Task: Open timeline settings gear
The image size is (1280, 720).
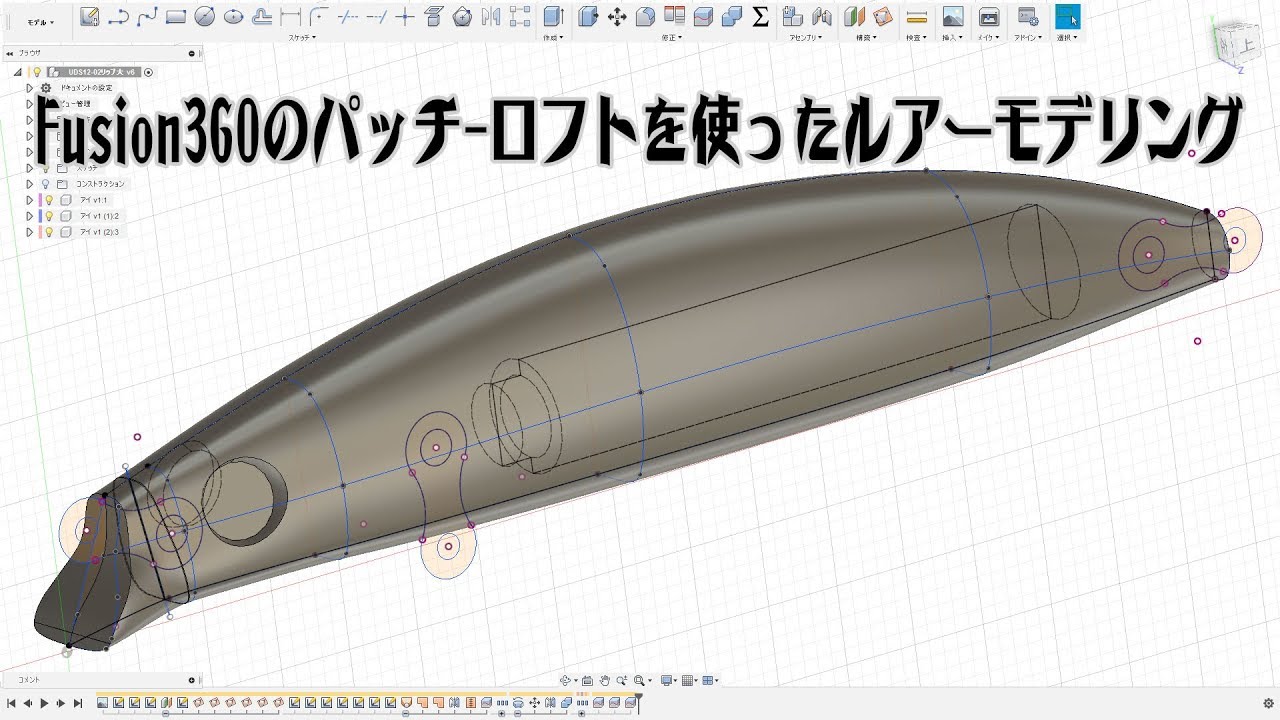Action: point(1268,703)
